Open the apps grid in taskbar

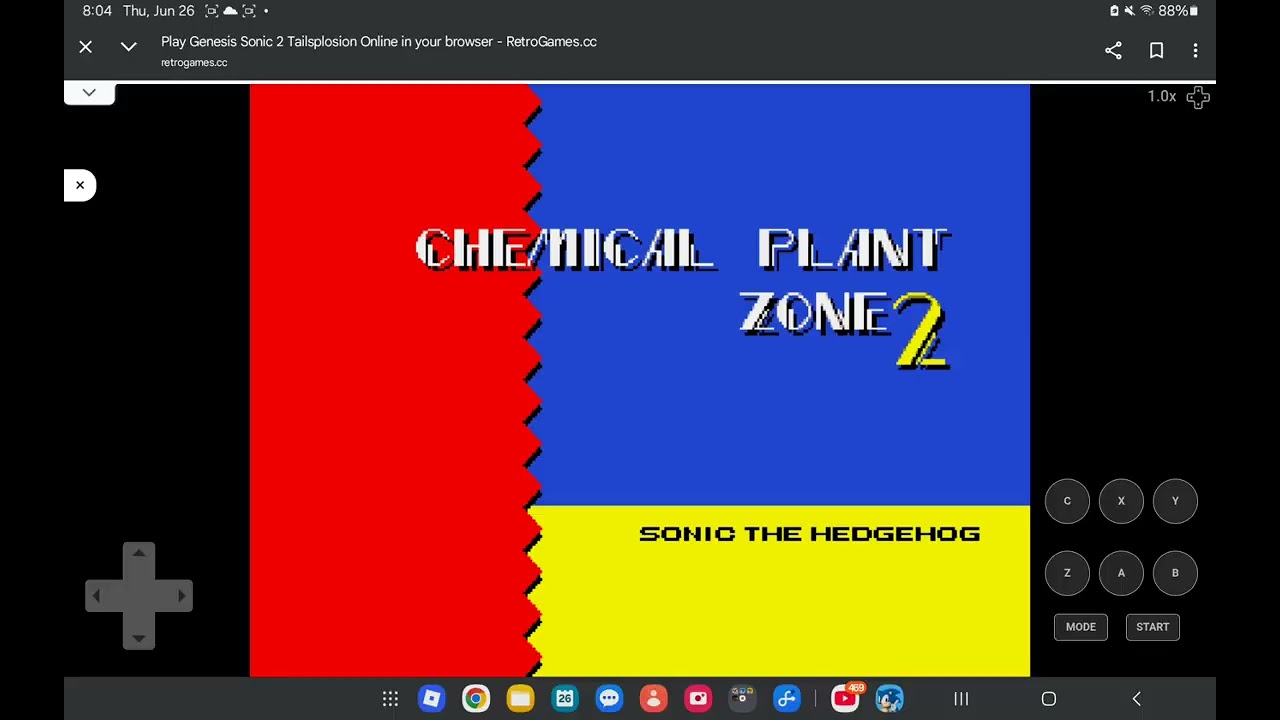391,699
